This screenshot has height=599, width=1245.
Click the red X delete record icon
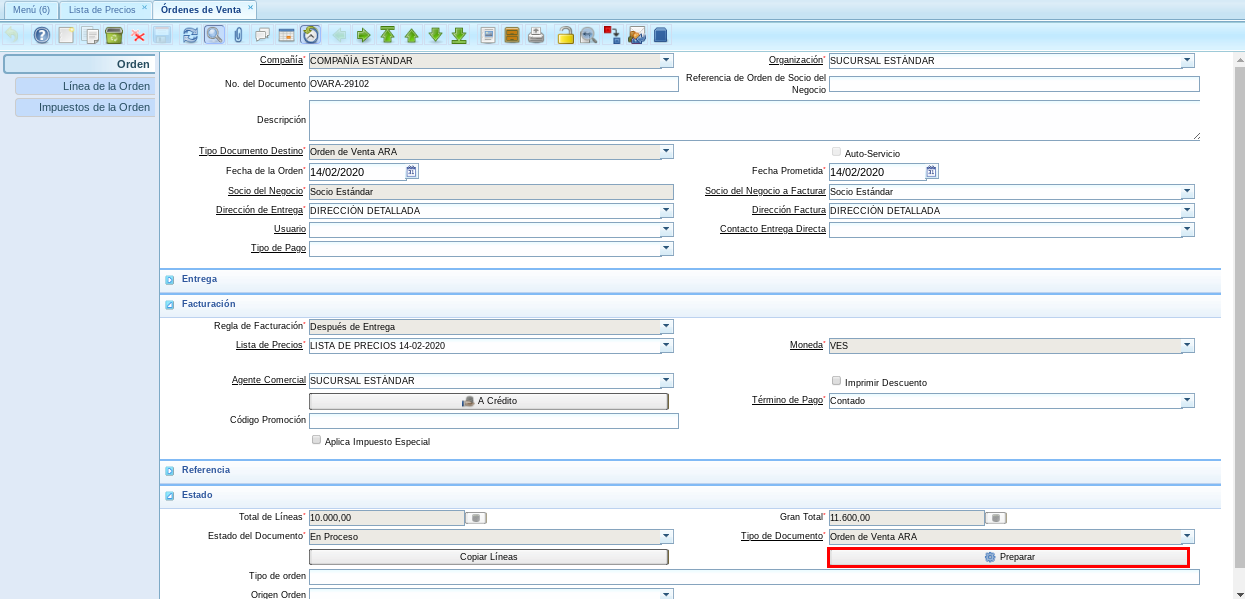[138, 36]
